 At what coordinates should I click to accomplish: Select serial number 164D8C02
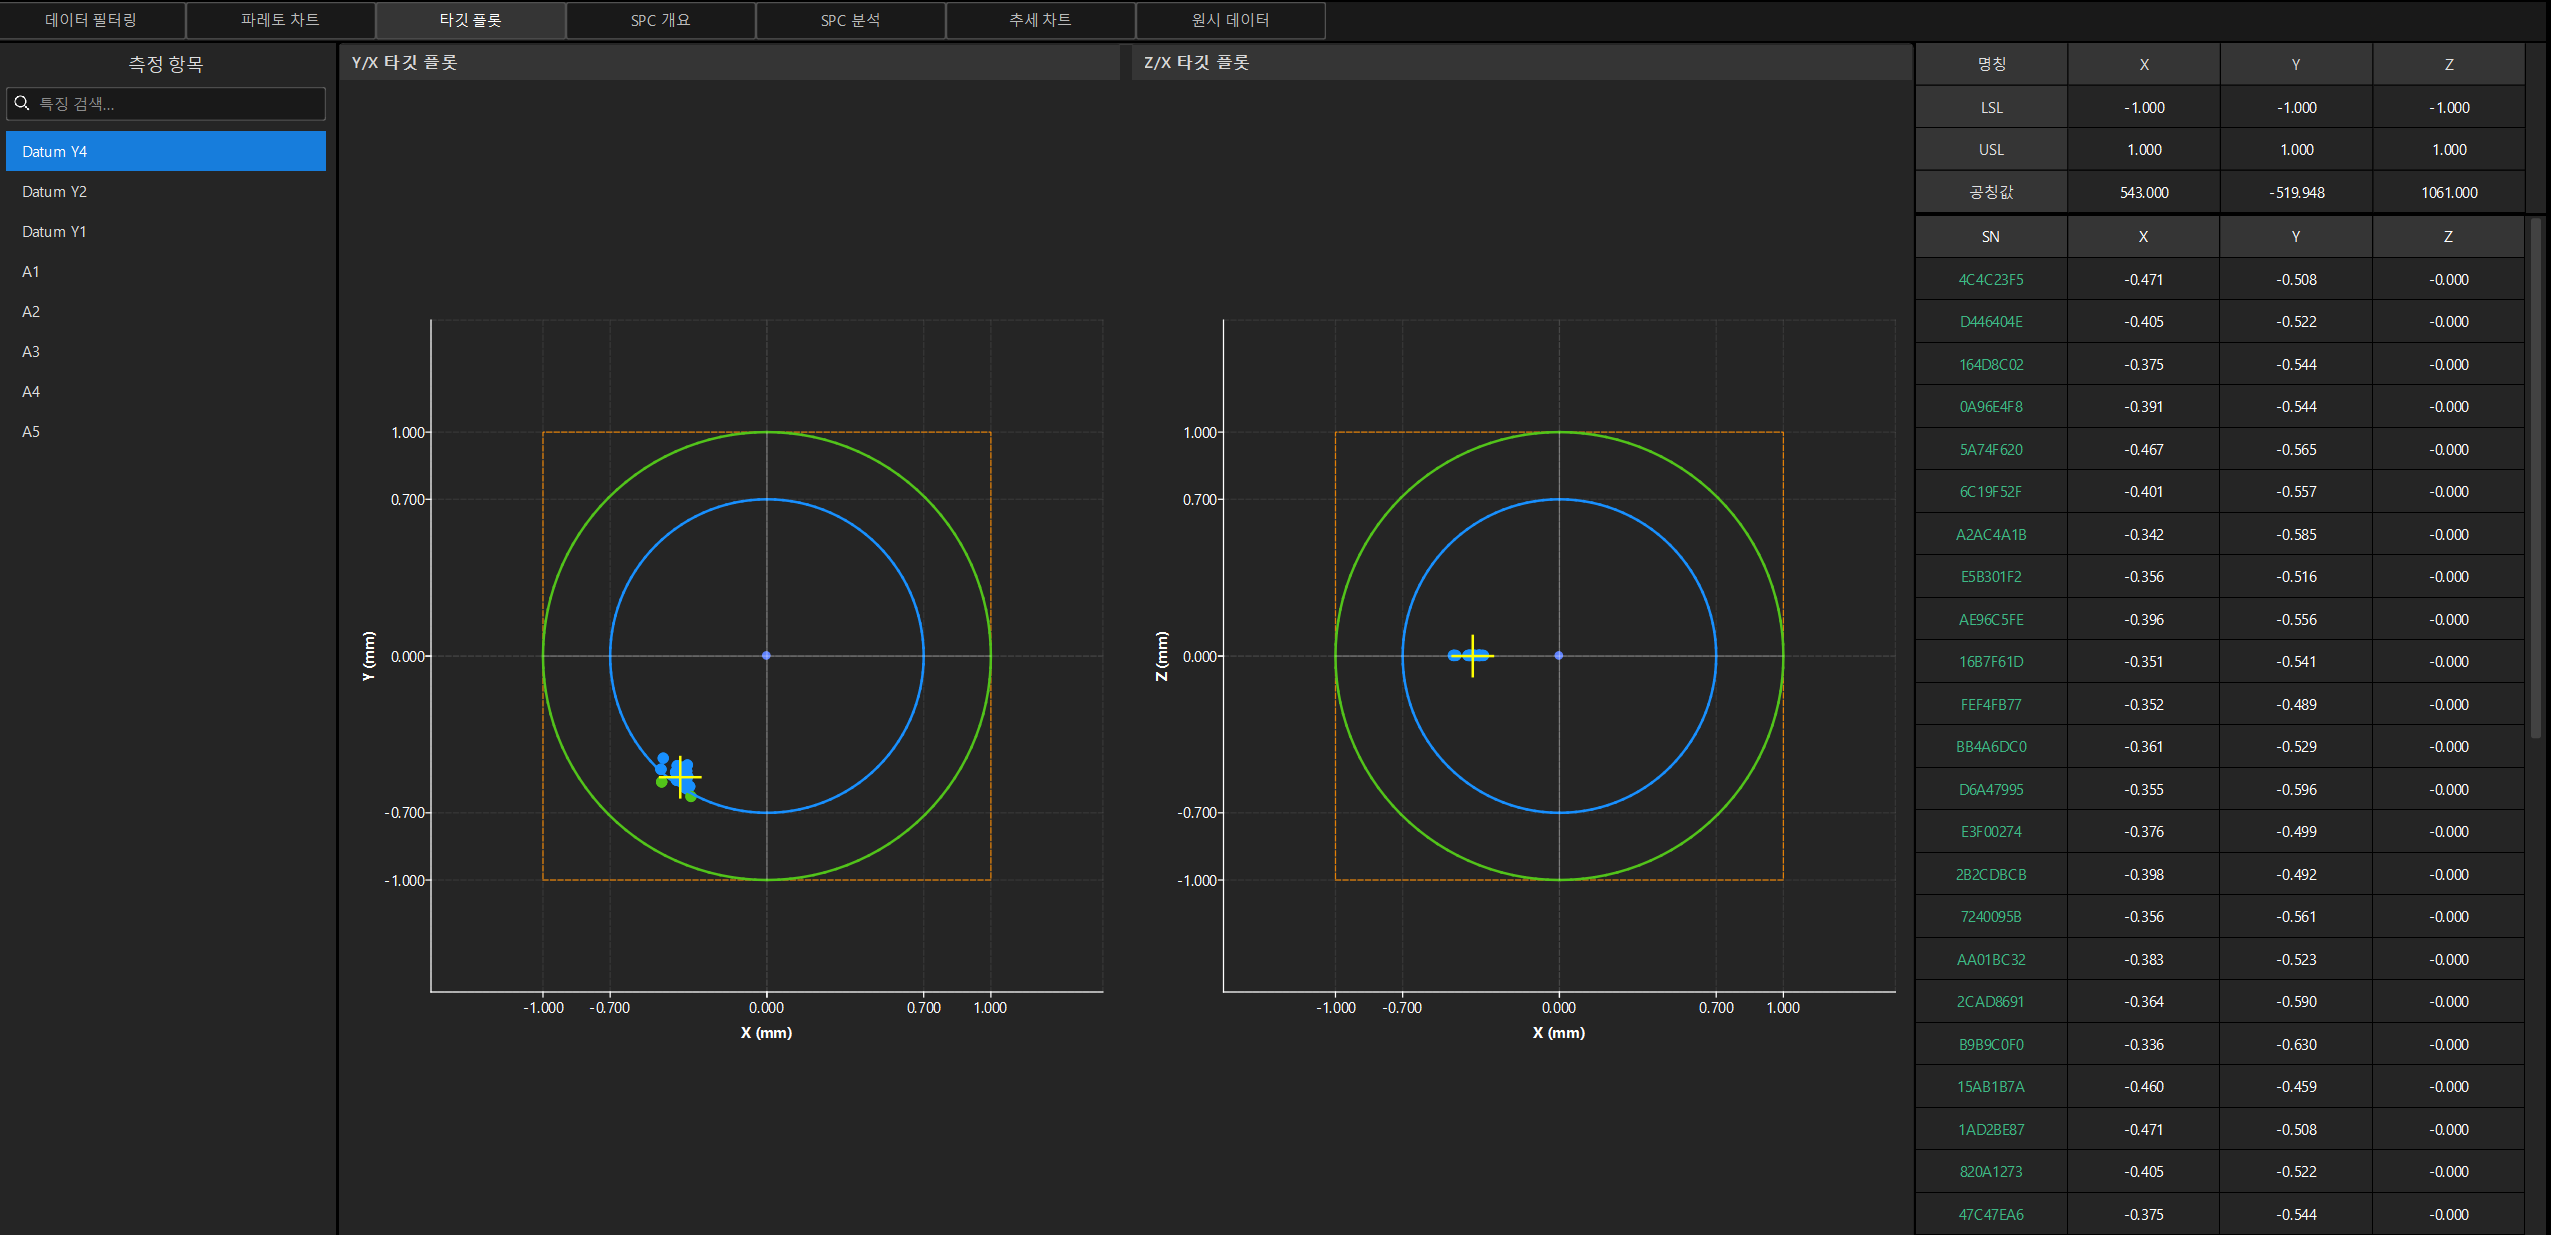pyautogui.click(x=1991, y=365)
